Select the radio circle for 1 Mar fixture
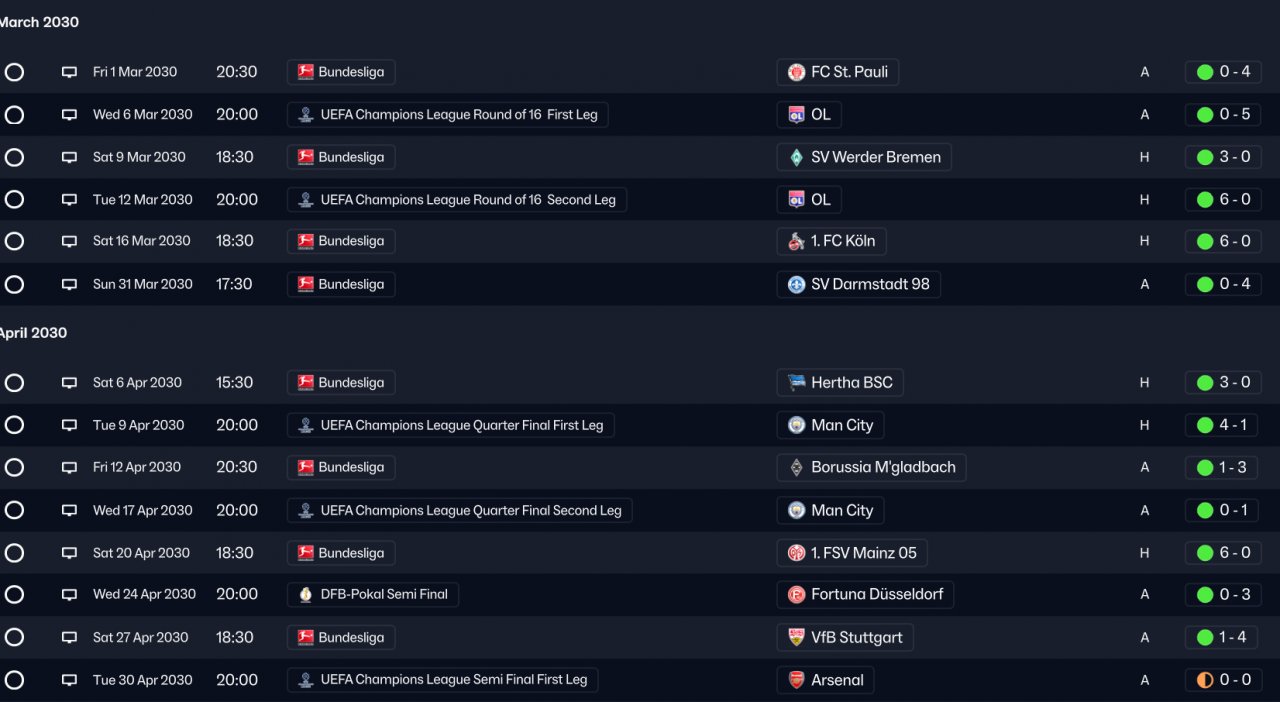 click(14, 72)
